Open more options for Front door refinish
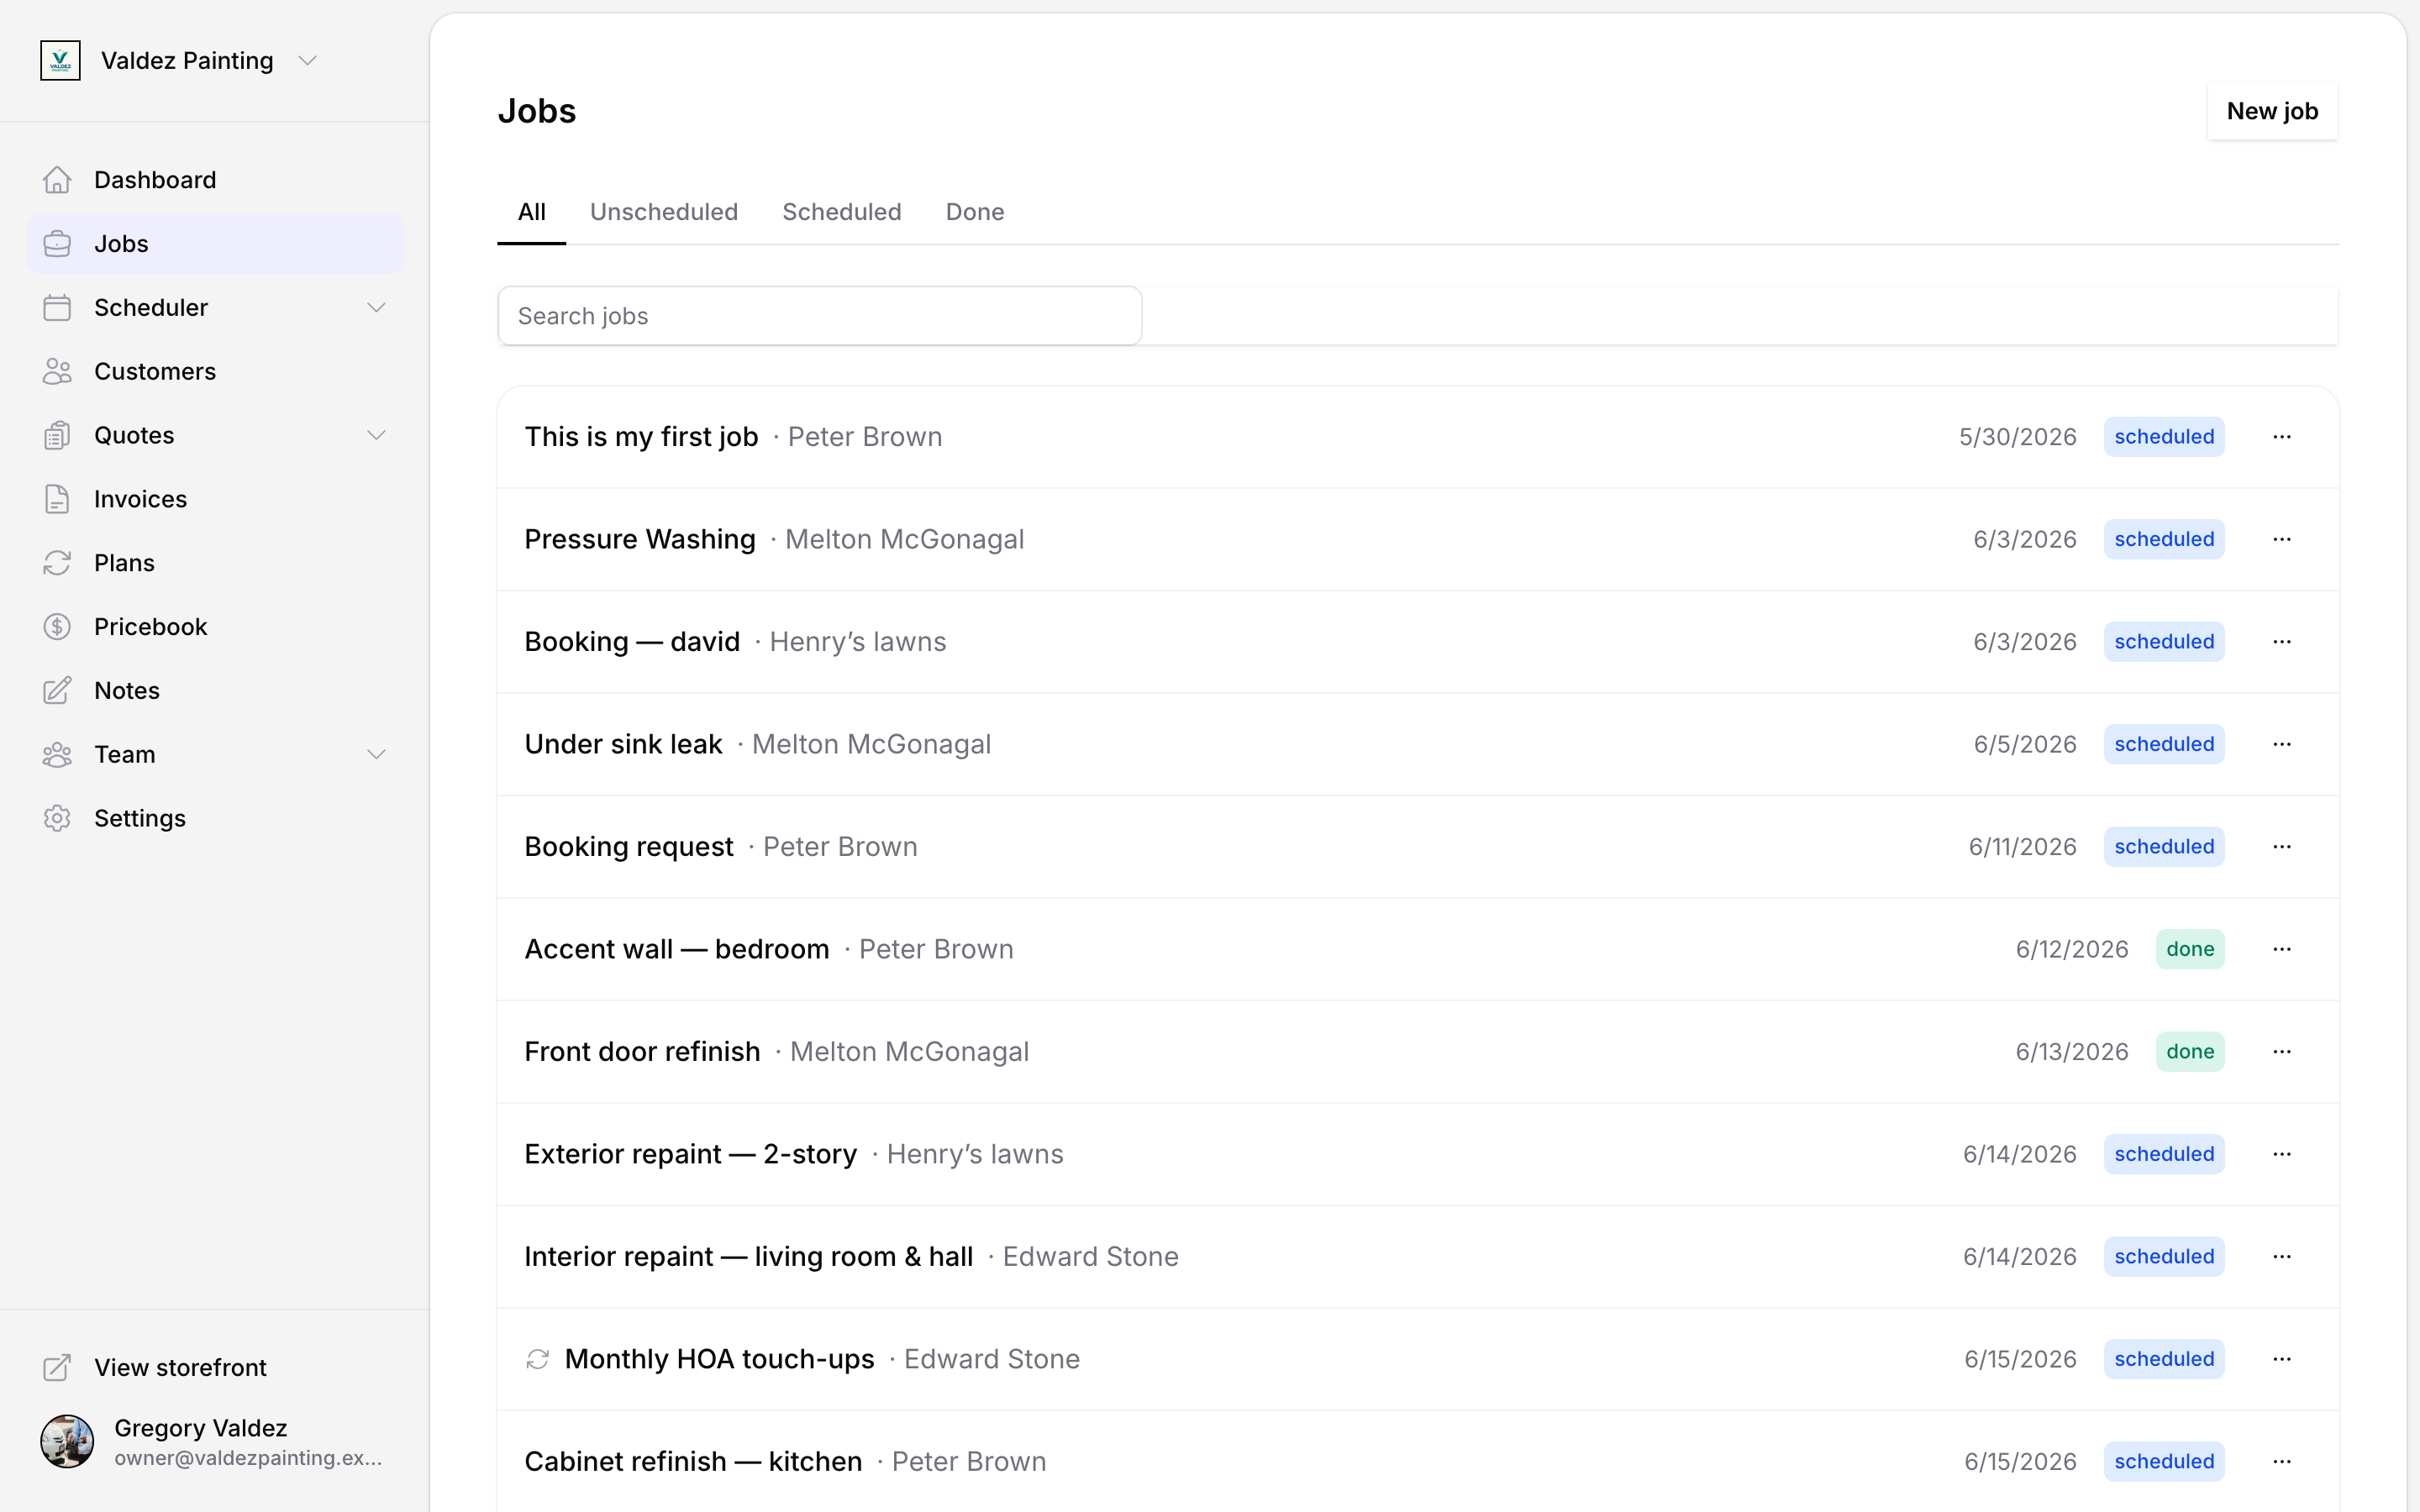2420x1512 pixels. [2282, 1052]
